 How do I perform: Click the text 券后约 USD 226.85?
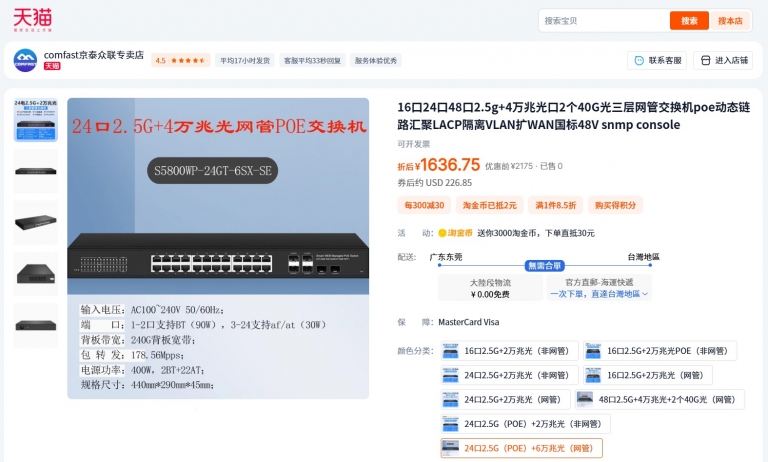434,183
